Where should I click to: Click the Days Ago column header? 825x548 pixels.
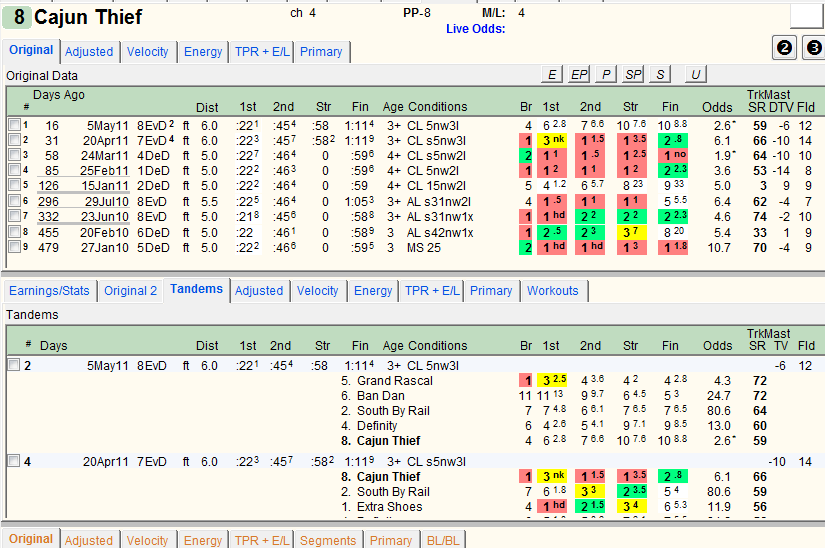point(58,95)
